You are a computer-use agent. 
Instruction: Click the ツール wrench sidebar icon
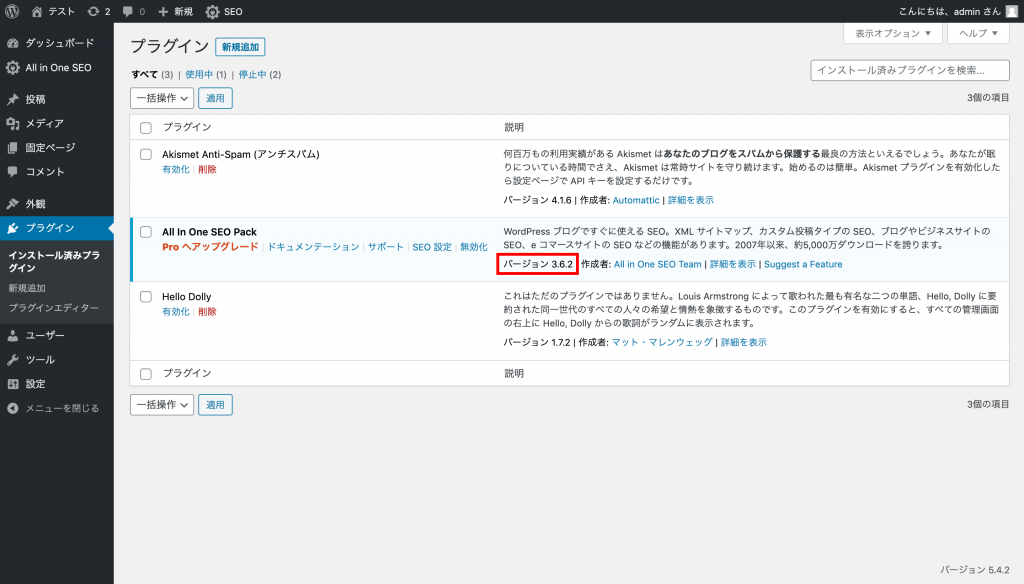(x=12, y=360)
